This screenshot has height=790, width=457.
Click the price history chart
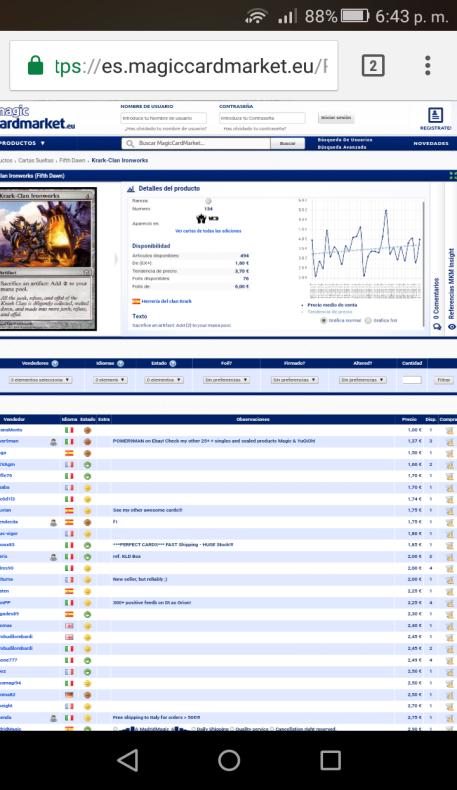[360, 247]
